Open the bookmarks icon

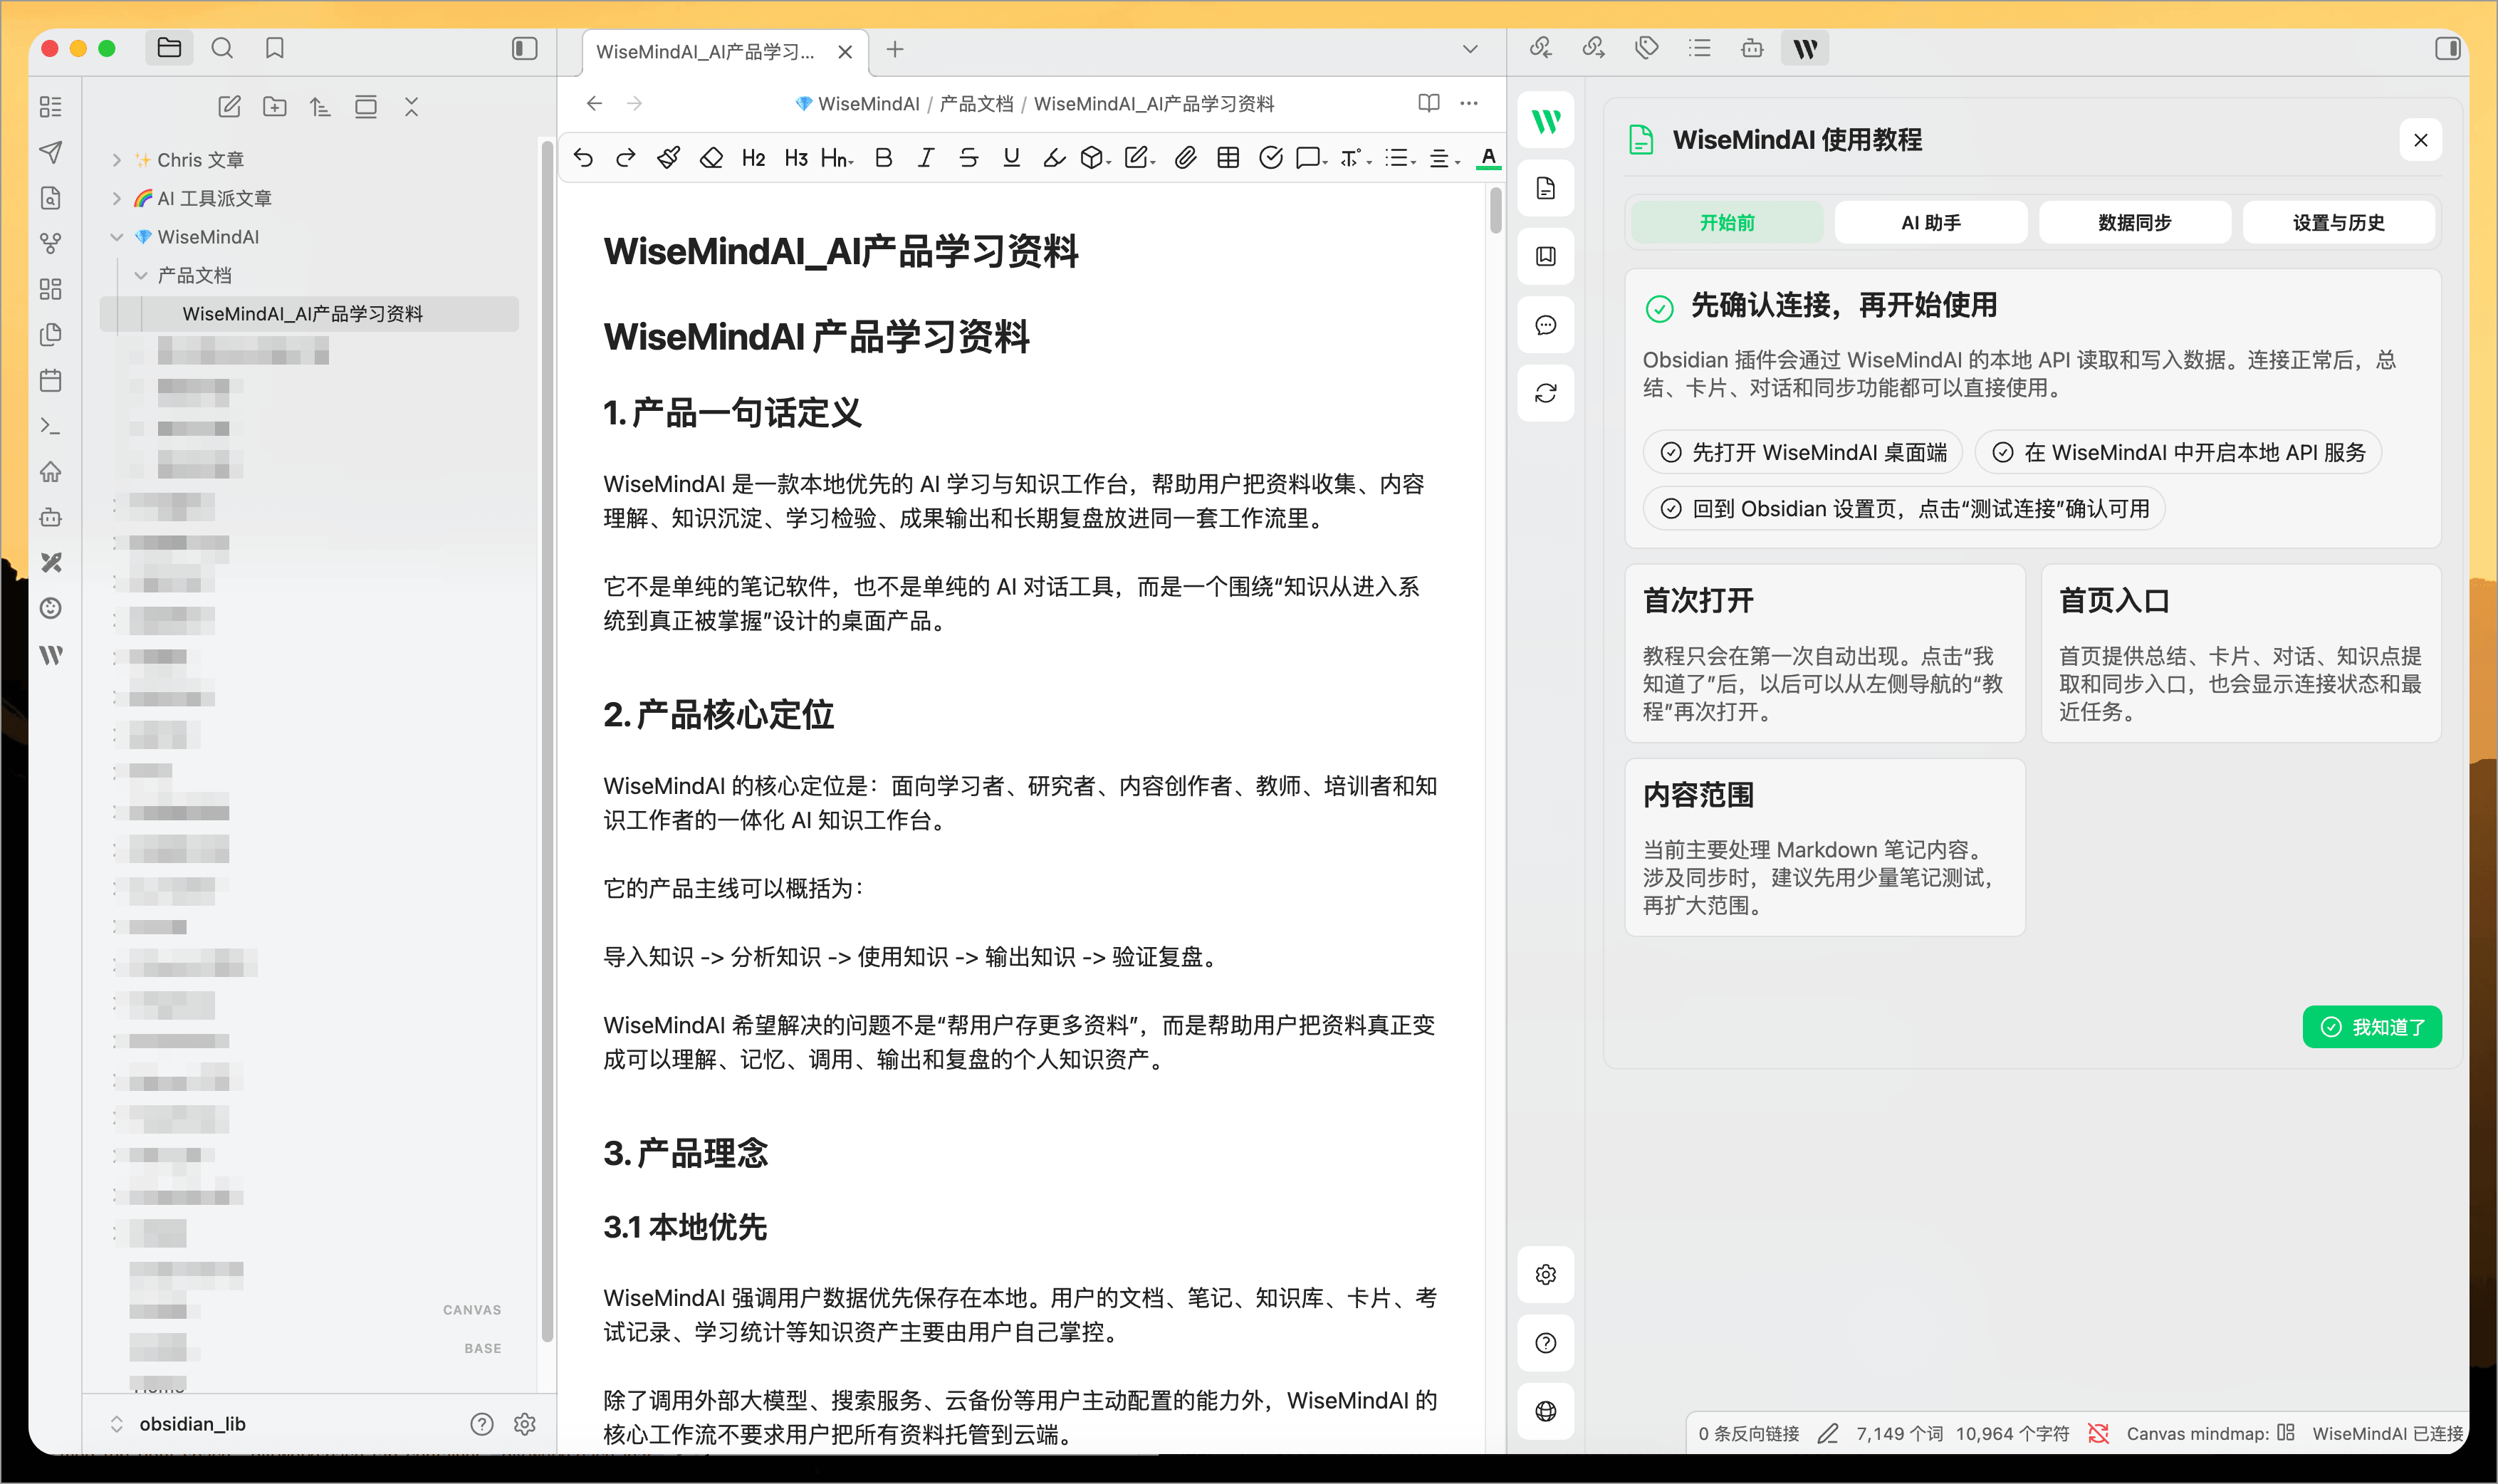(x=275, y=48)
